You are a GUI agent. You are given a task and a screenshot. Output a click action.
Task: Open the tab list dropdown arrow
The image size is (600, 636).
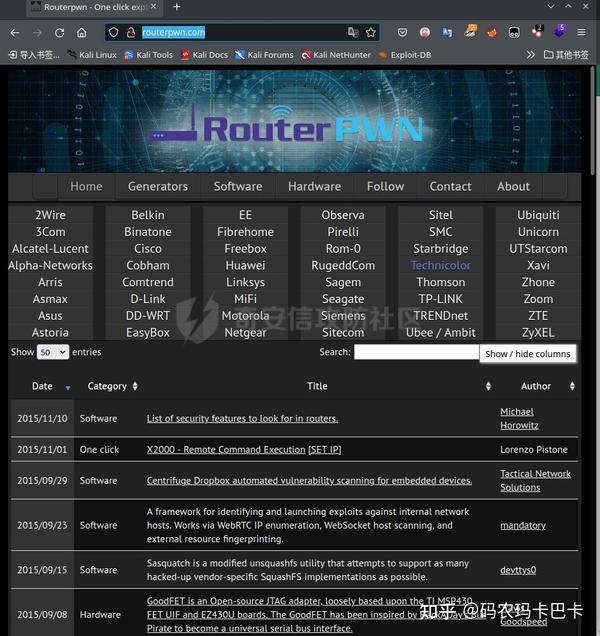[x=551, y=6]
